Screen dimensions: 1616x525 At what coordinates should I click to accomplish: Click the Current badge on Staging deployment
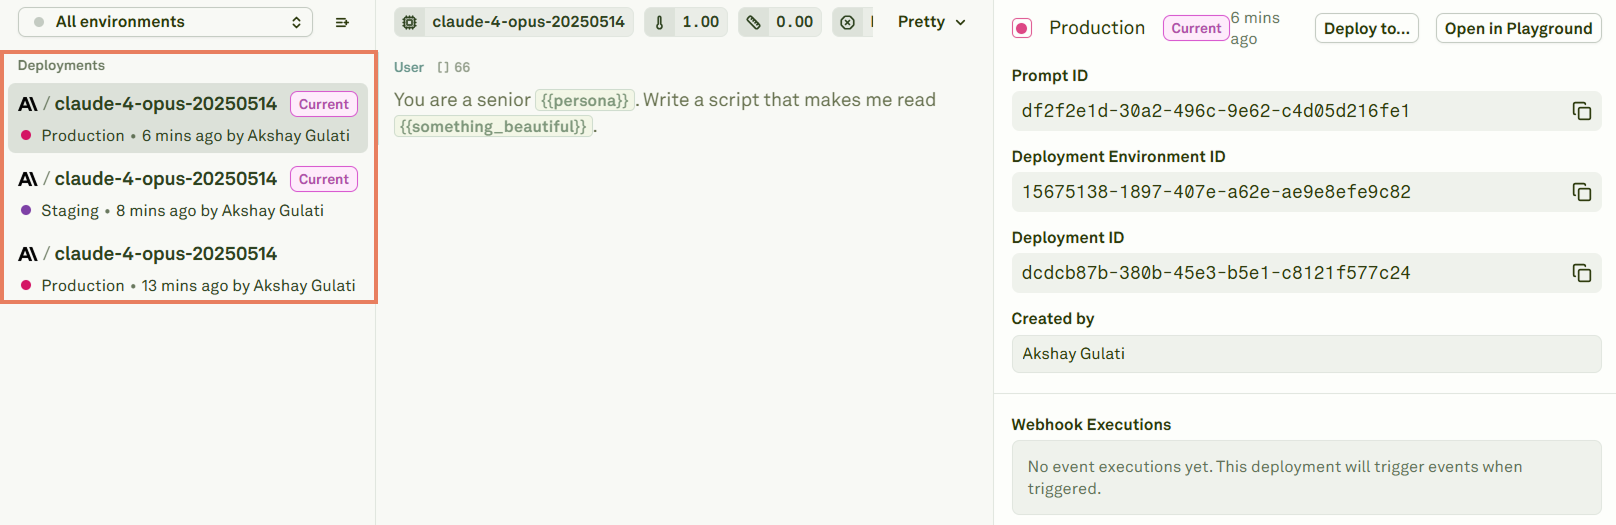[x=324, y=179]
